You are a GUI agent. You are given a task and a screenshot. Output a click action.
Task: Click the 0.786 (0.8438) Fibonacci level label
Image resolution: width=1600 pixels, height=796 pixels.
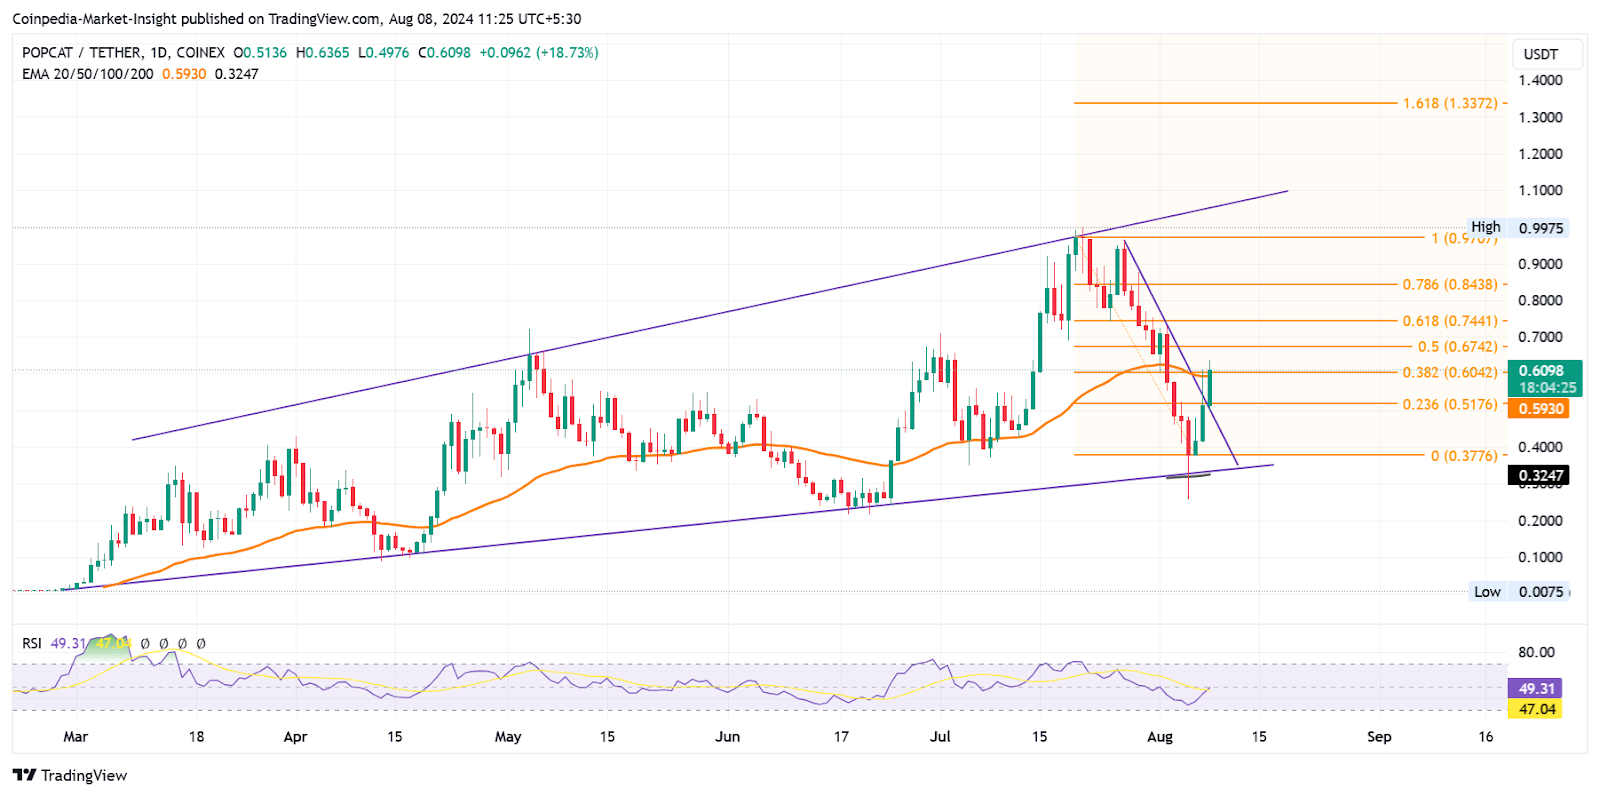[x=1450, y=284]
